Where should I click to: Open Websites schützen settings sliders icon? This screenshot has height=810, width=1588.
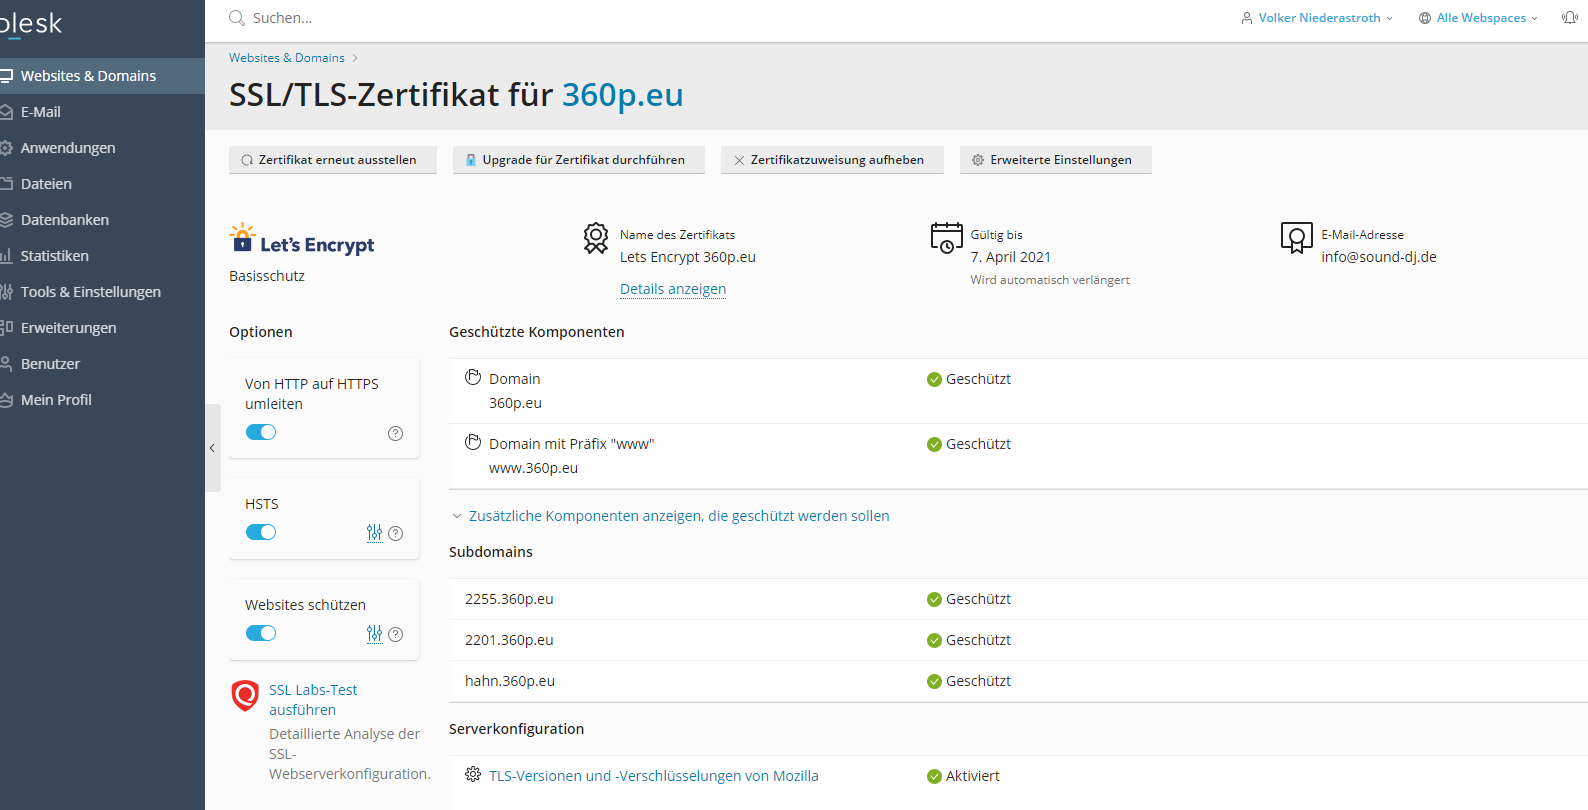point(374,634)
